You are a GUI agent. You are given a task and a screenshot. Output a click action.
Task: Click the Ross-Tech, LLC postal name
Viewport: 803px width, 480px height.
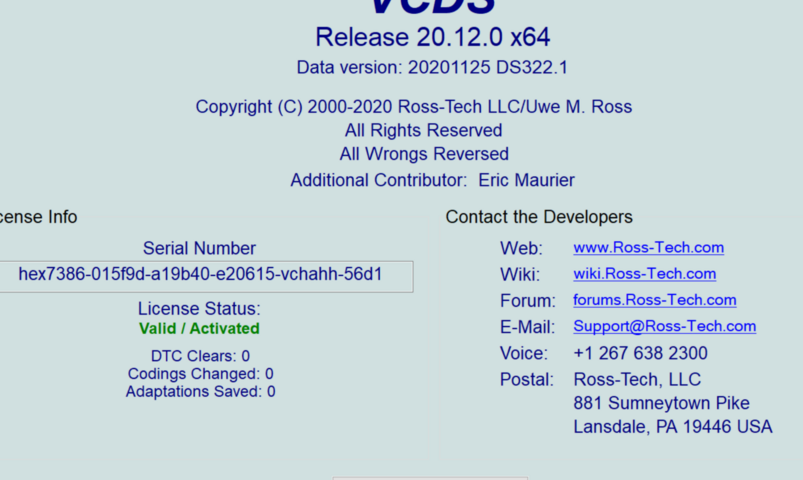coord(637,380)
